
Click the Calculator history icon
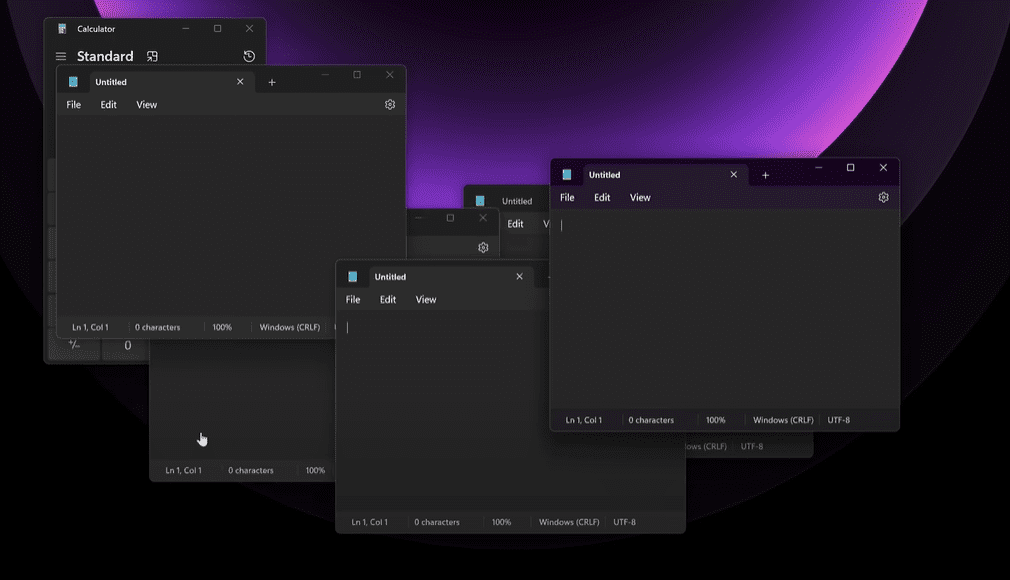pyautogui.click(x=249, y=57)
